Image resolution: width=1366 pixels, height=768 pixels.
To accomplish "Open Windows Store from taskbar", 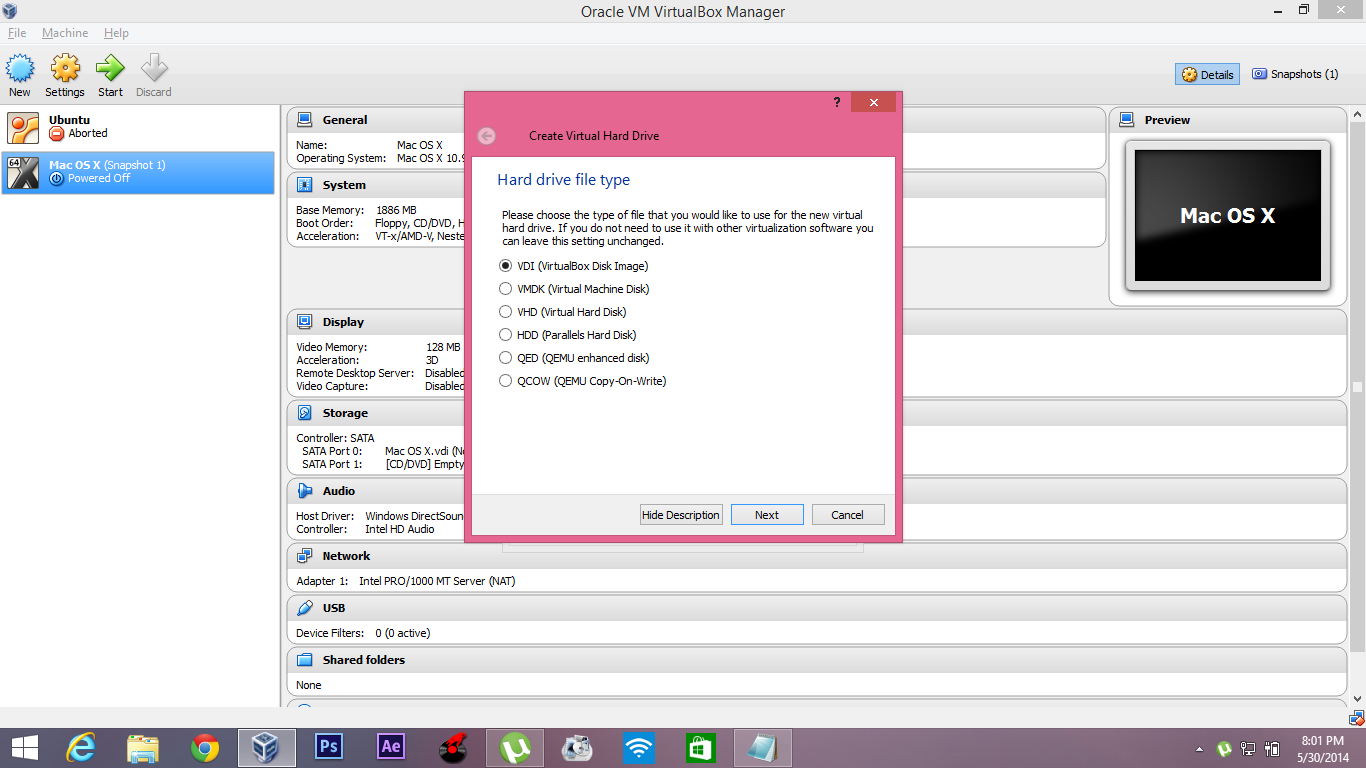I will point(701,748).
